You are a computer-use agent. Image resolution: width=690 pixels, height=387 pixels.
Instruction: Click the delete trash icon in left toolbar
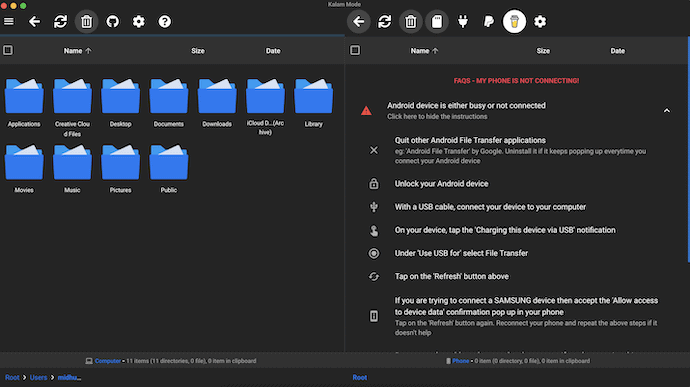pyautogui.click(x=86, y=21)
